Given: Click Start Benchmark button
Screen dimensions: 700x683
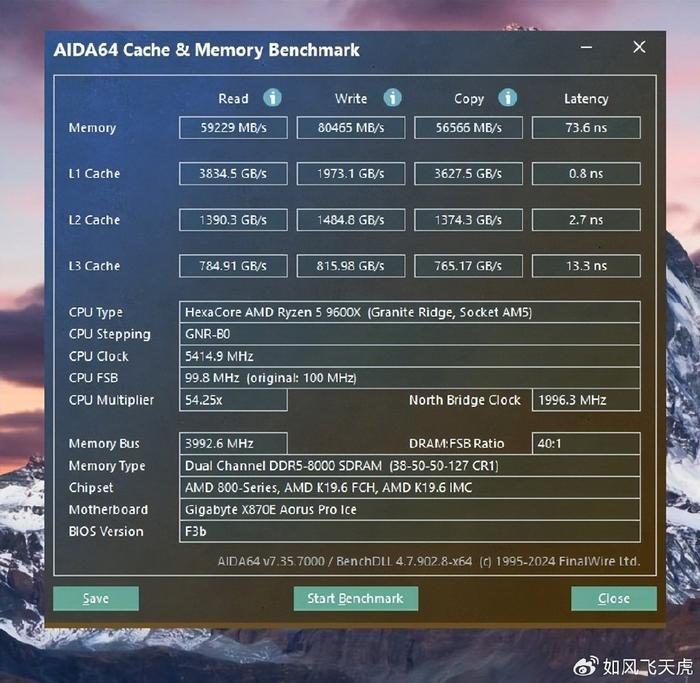Looking at the screenshot, I should point(356,598).
